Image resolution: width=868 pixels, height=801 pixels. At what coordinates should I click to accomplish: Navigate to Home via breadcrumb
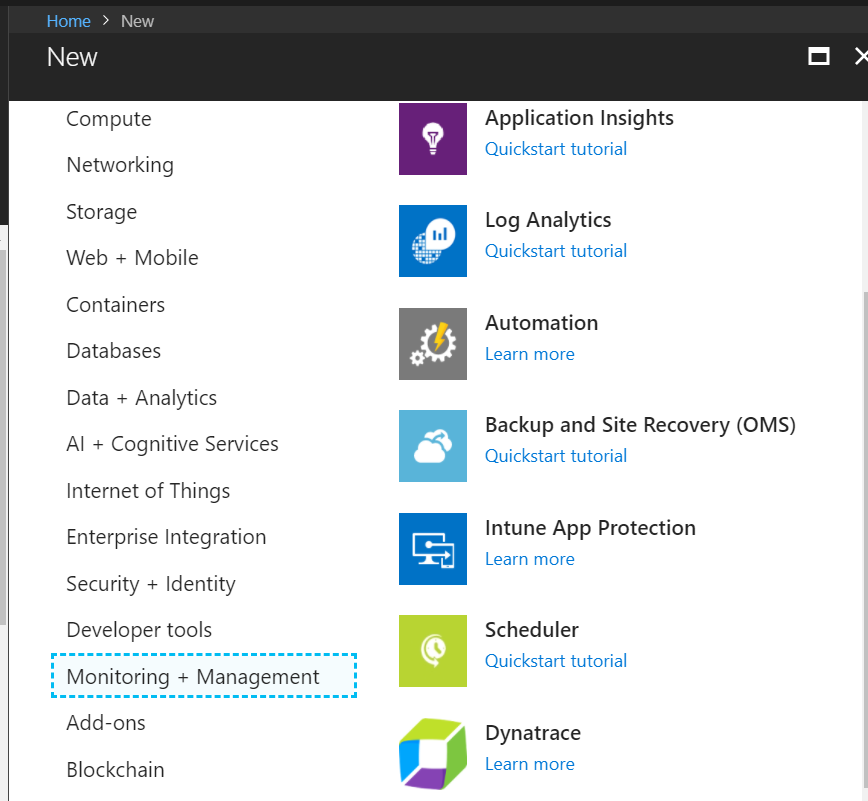(x=68, y=20)
